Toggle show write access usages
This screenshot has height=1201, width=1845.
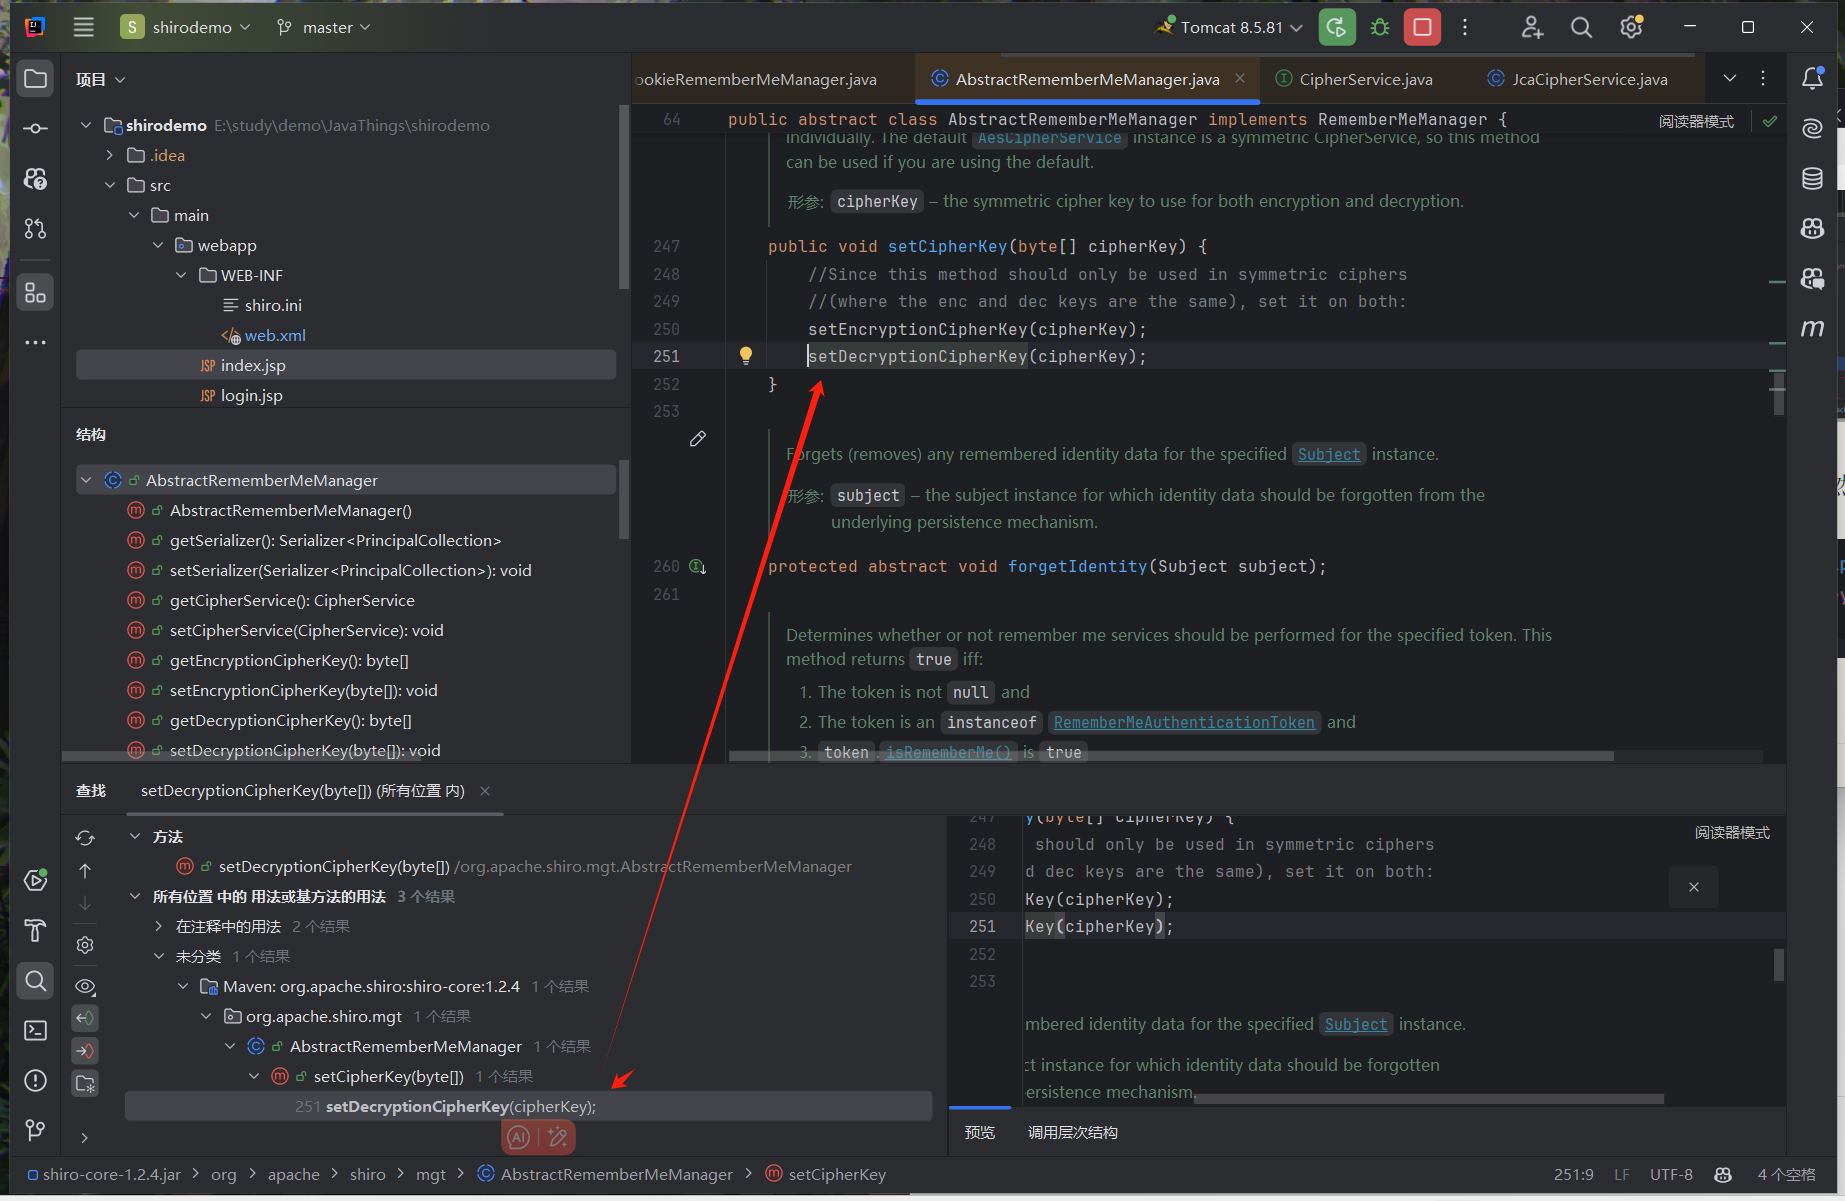[x=85, y=1050]
